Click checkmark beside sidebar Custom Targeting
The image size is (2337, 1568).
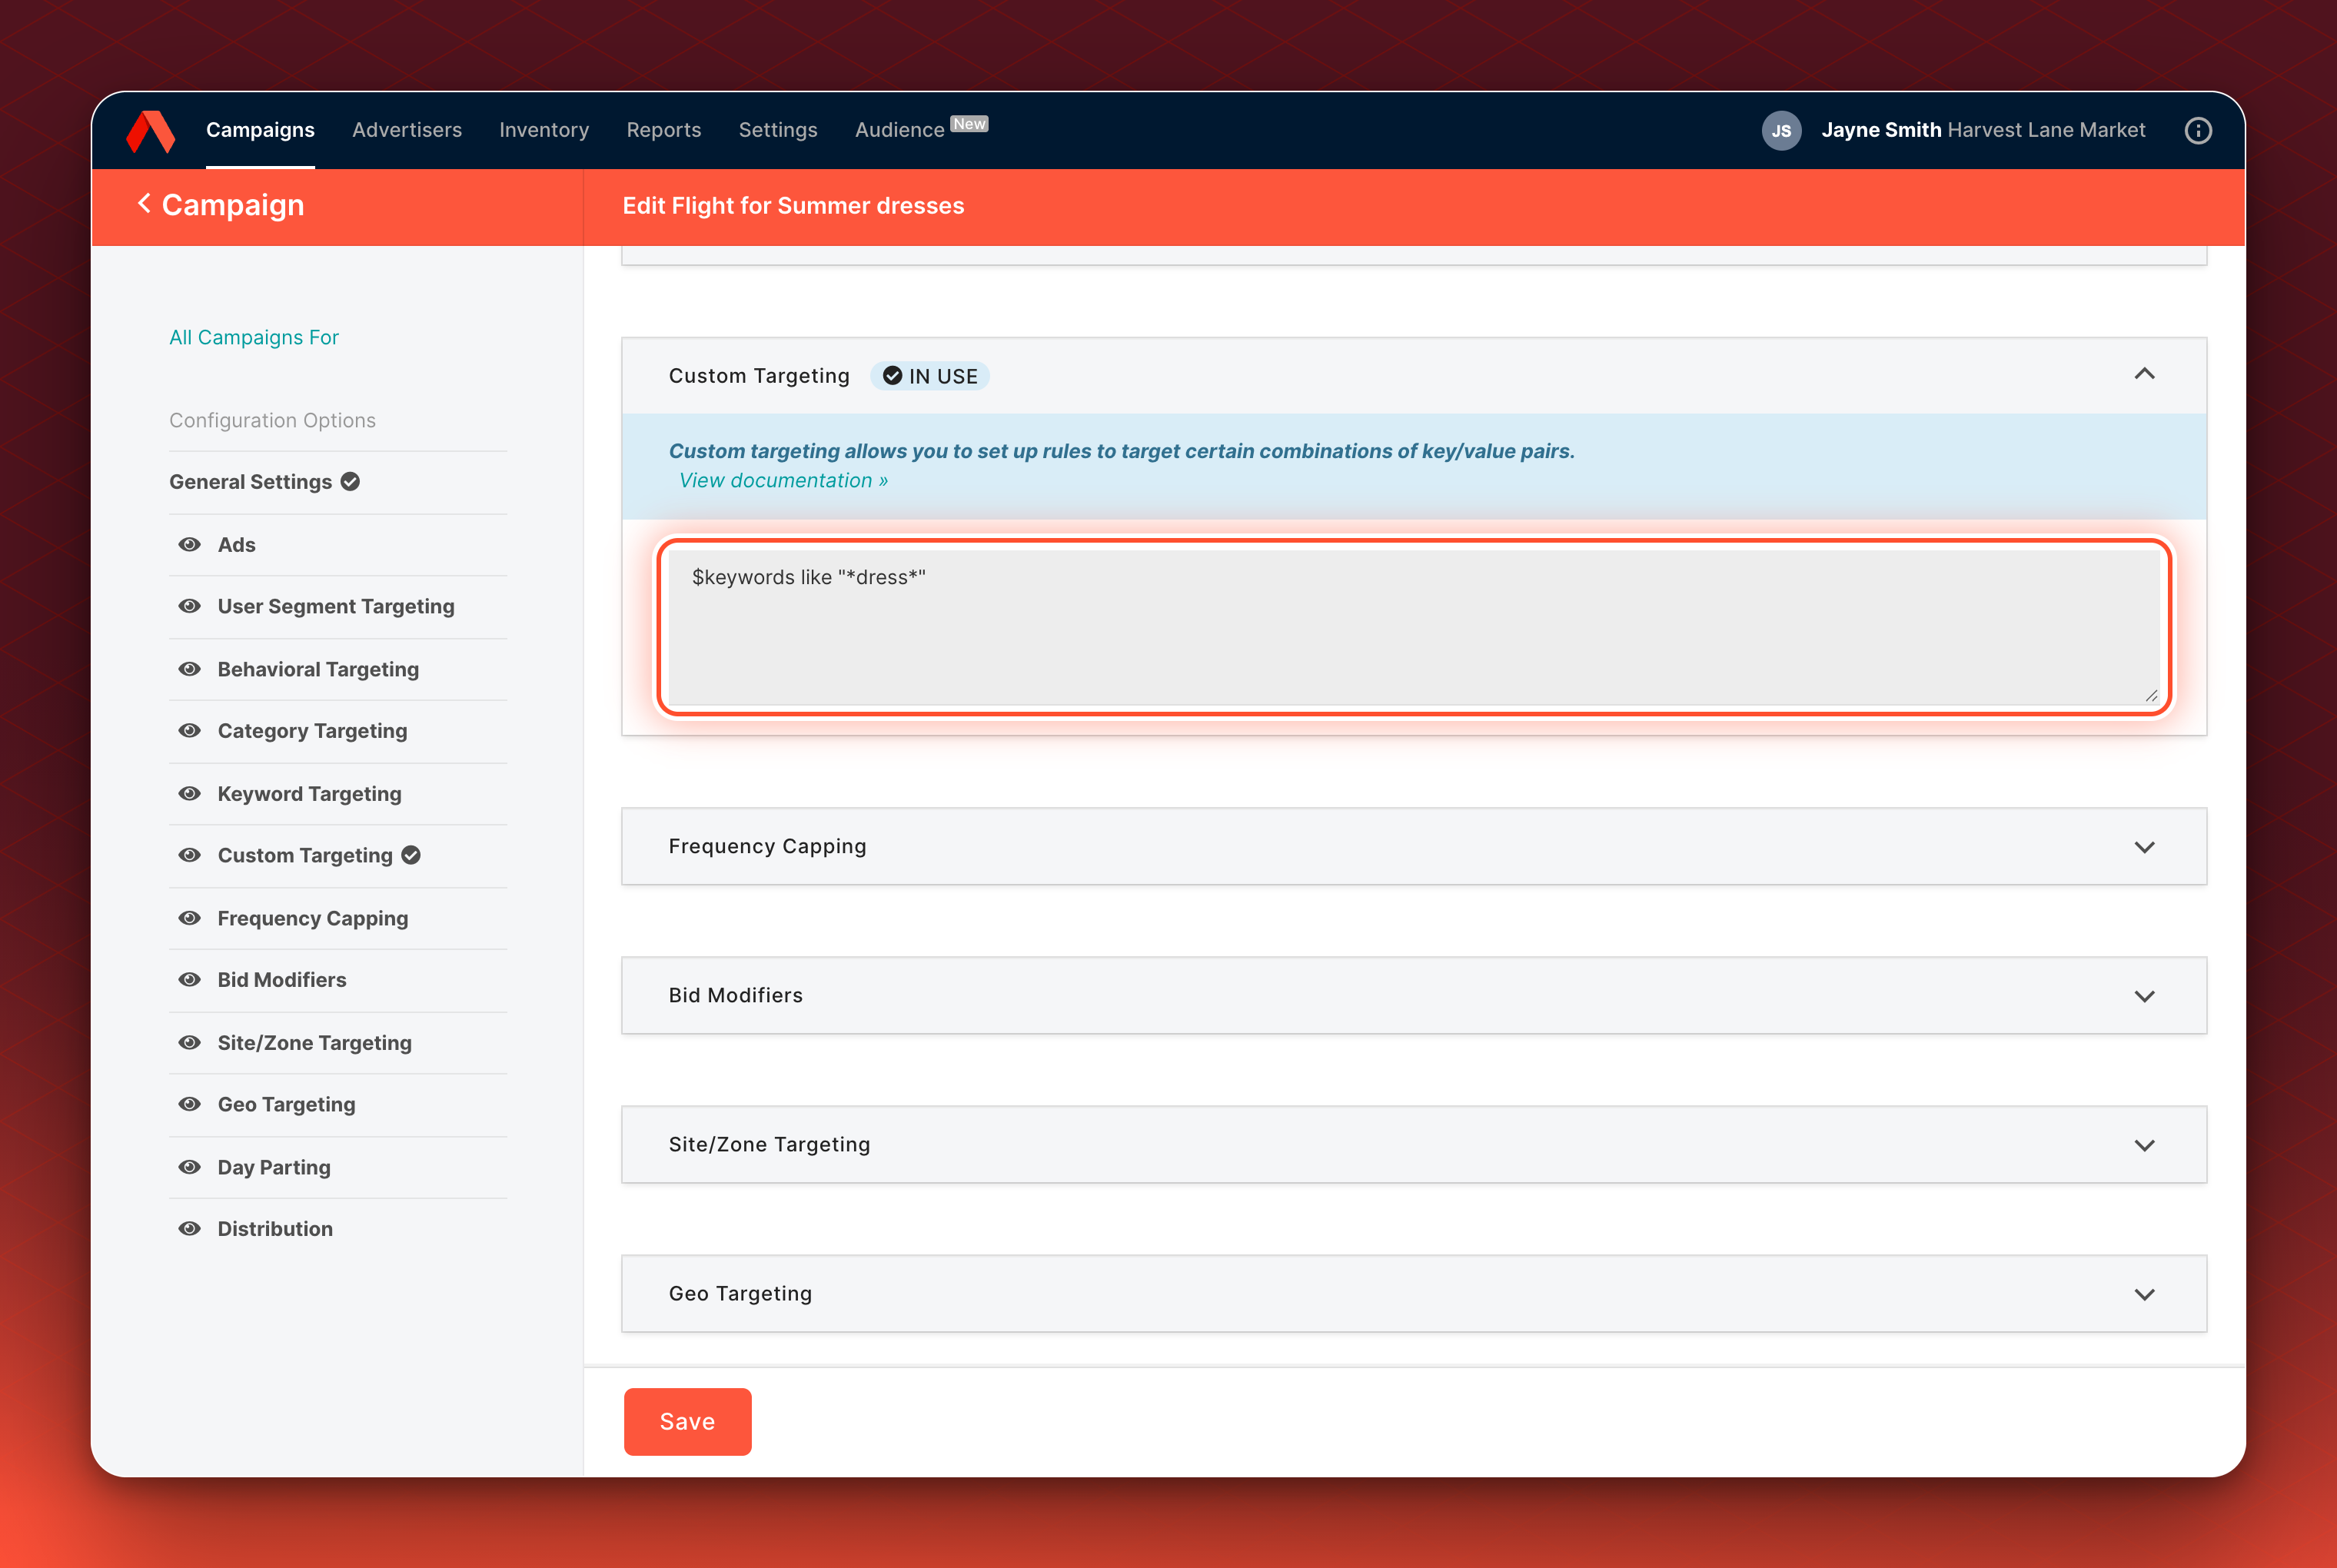[411, 855]
